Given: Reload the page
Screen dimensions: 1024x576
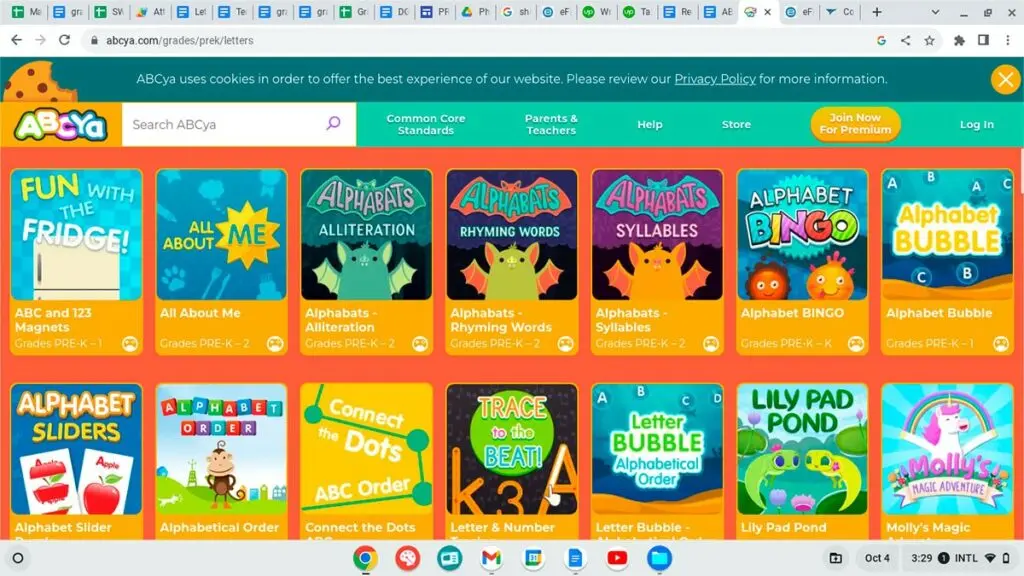Looking at the screenshot, I should 64,40.
